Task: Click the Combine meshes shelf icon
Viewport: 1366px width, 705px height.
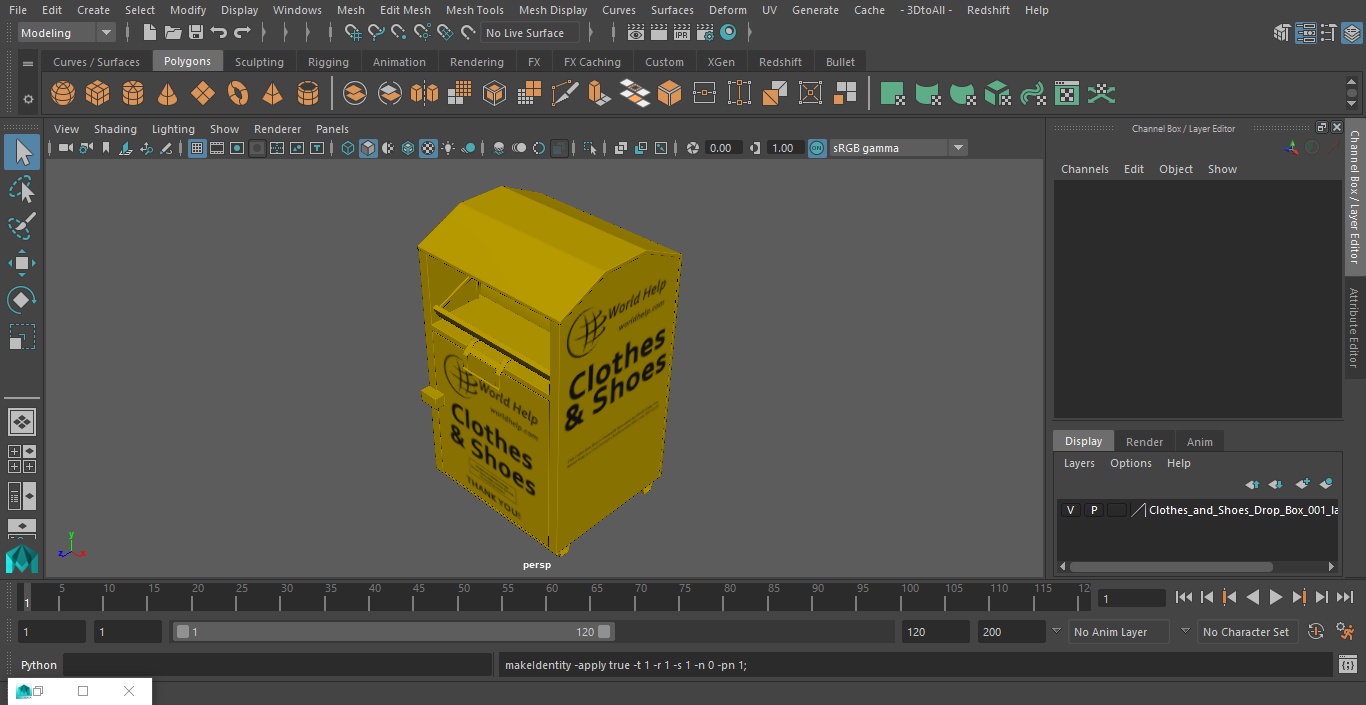Action: (355, 94)
